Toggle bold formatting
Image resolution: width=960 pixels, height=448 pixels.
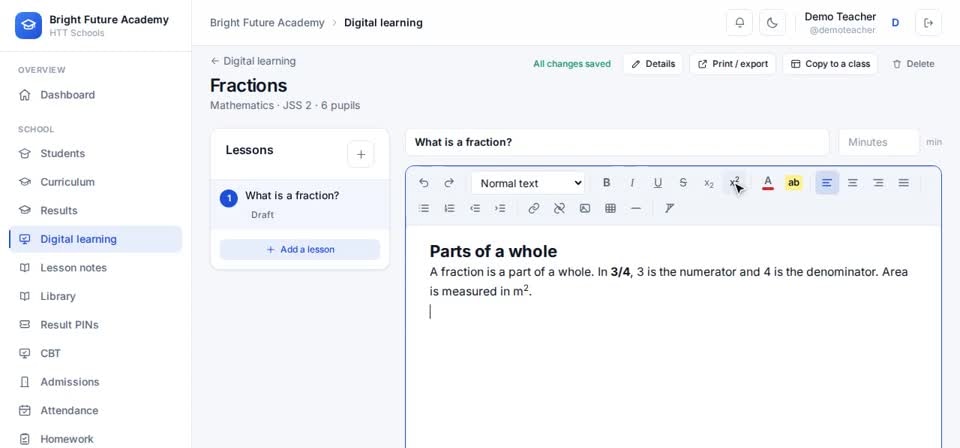(606, 183)
